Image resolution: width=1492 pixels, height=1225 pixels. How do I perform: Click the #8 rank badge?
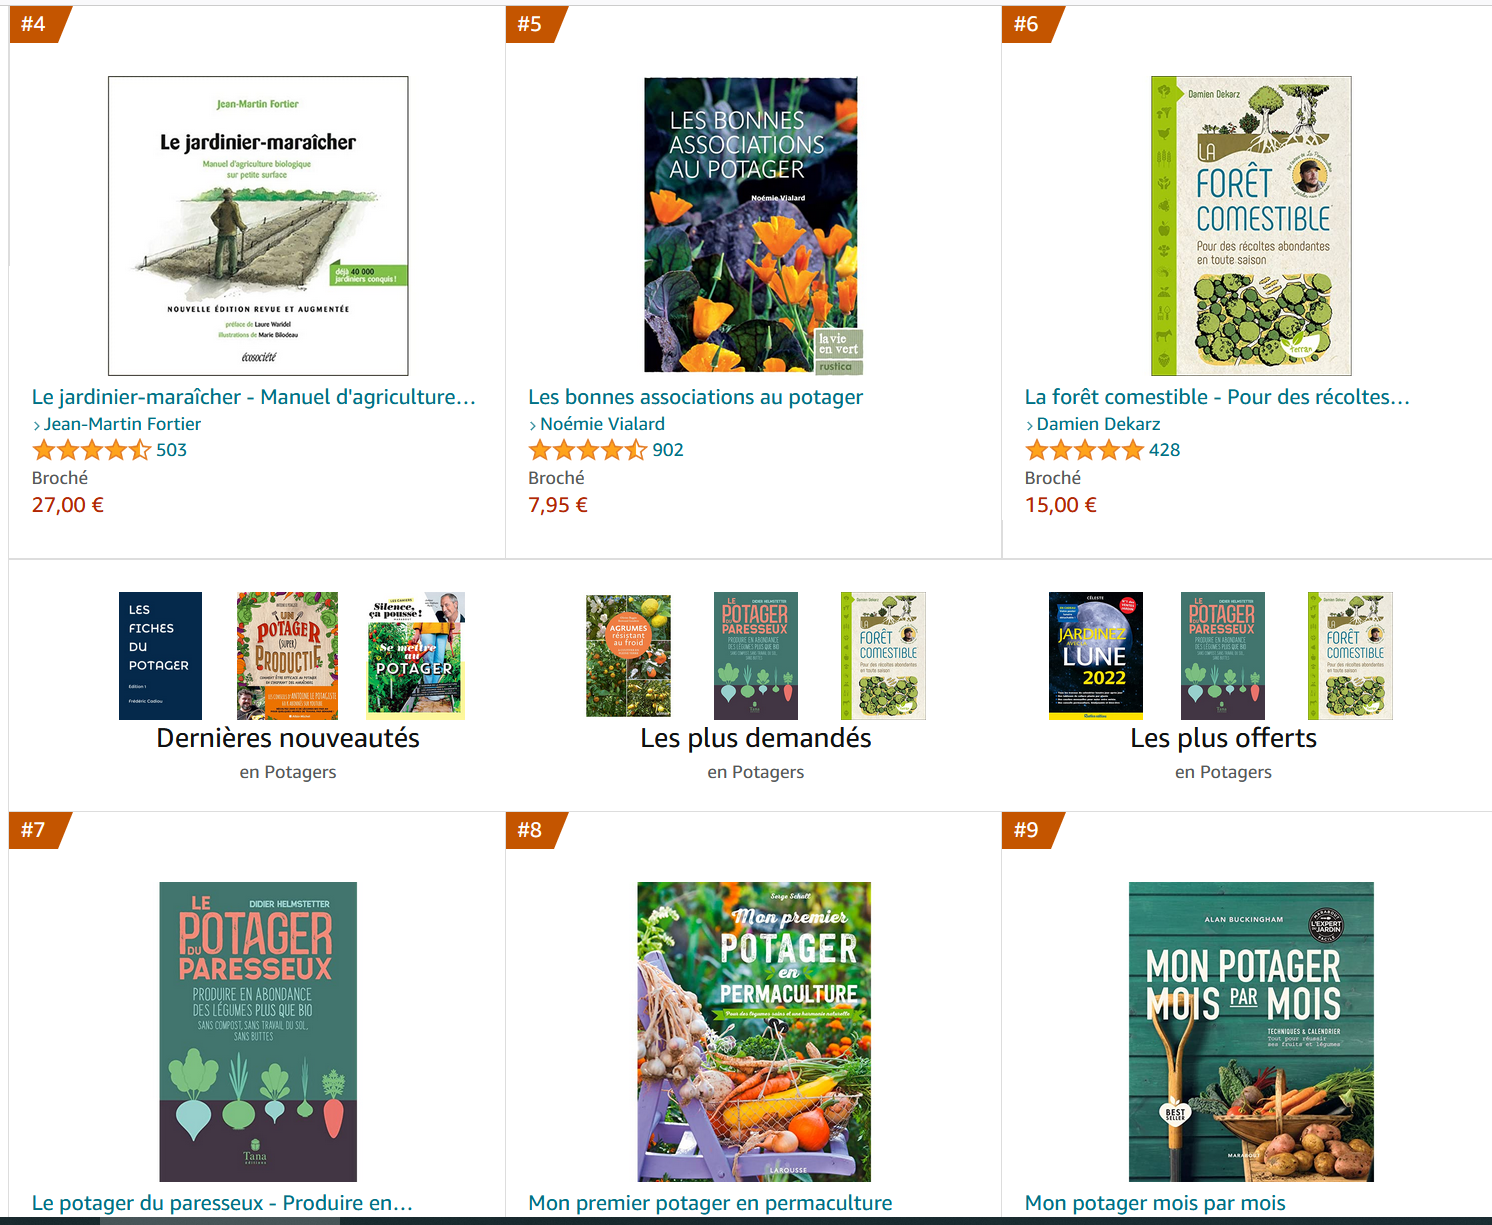pos(535,830)
